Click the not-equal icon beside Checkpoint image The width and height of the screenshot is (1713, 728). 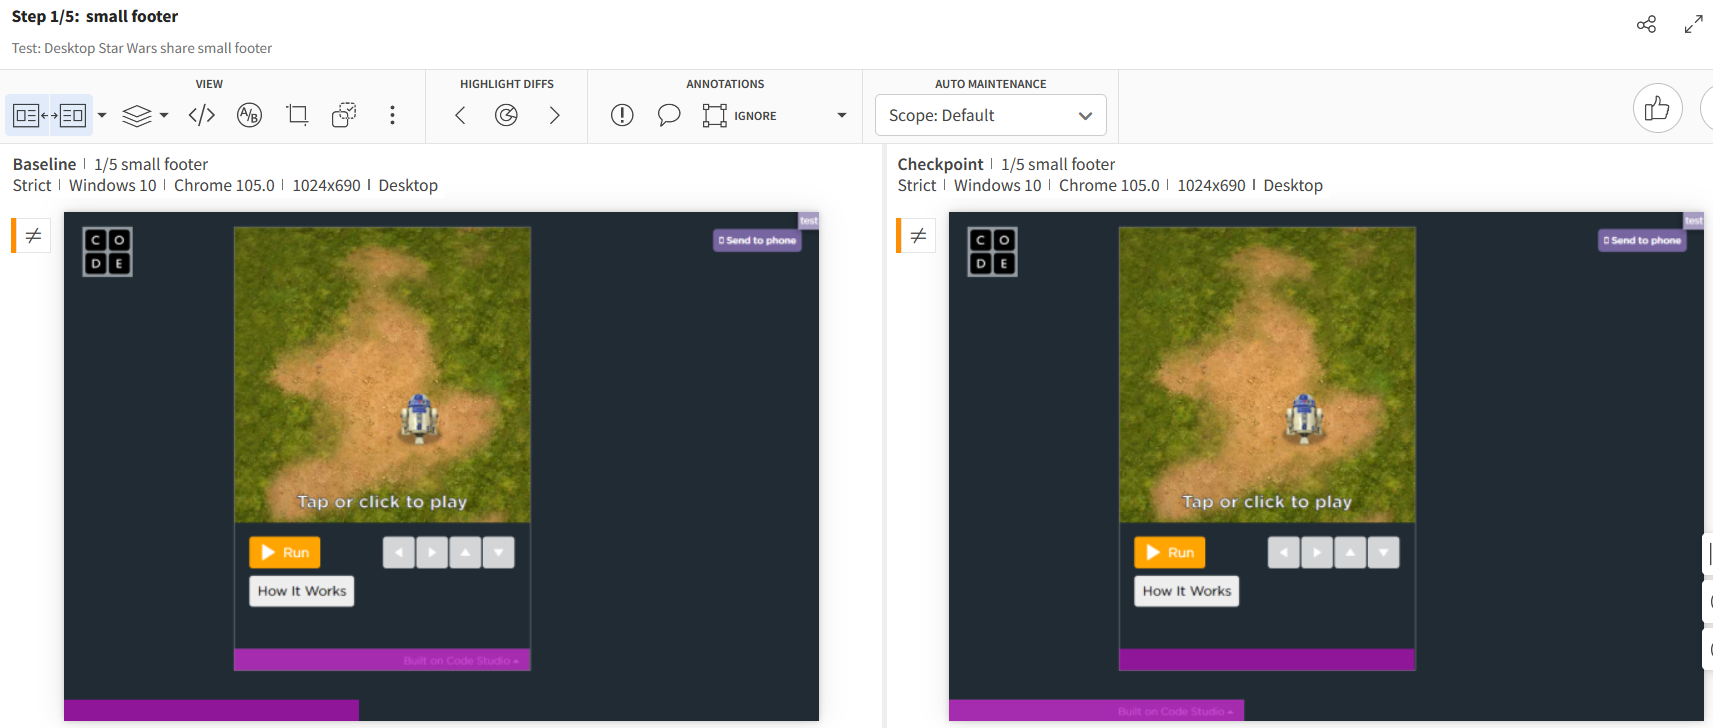[918, 236]
